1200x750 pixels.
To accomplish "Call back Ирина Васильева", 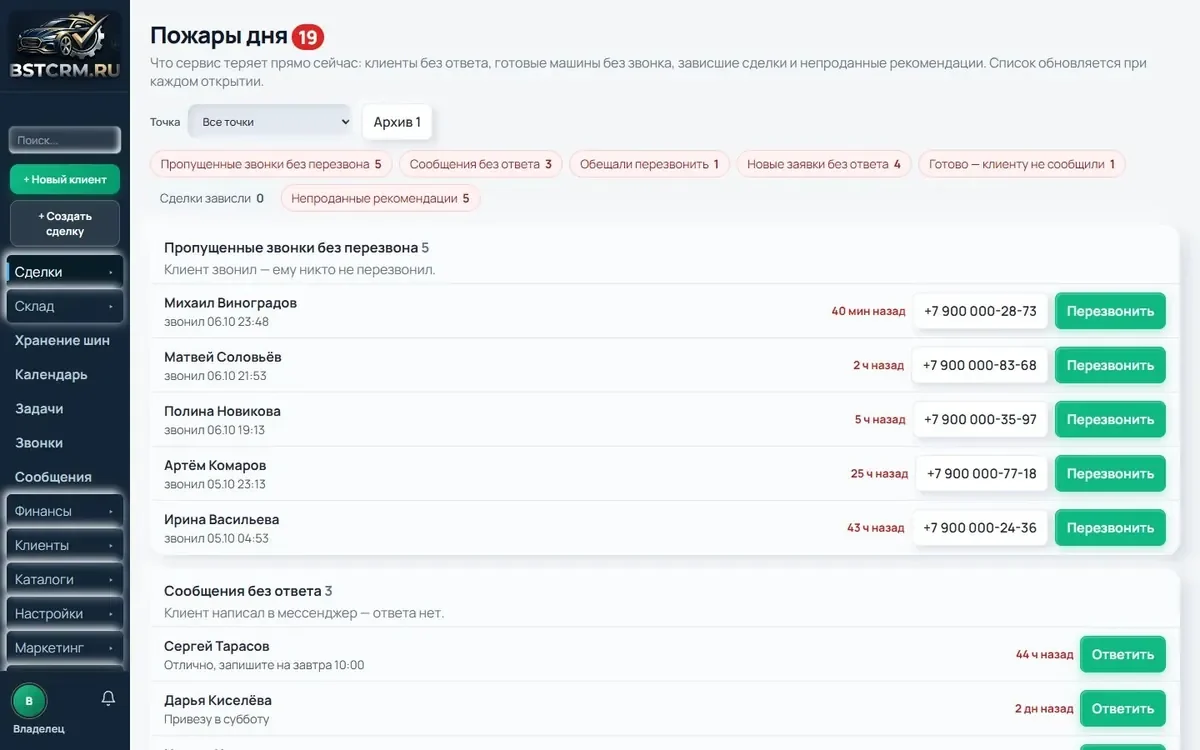I will pyautogui.click(x=1110, y=527).
